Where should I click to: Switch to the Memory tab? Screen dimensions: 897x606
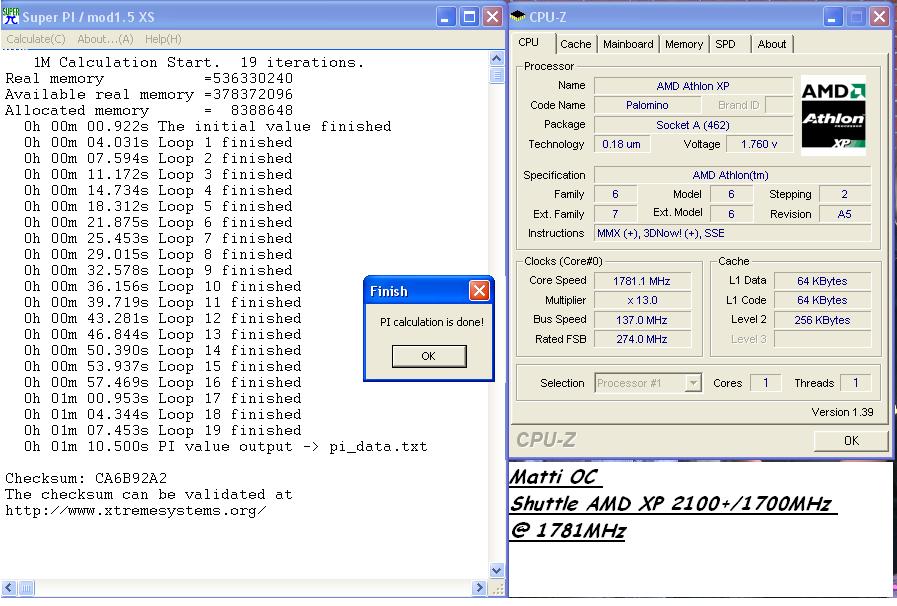coord(684,44)
